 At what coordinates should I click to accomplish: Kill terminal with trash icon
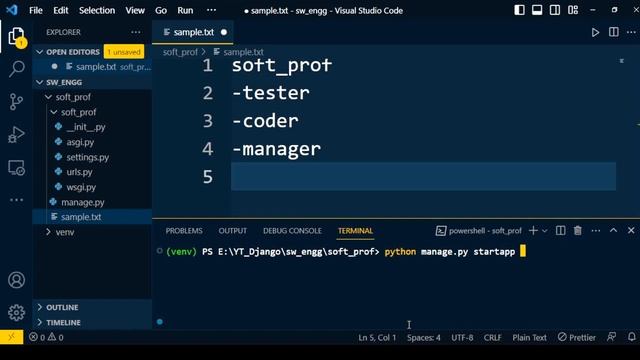pos(578,231)
